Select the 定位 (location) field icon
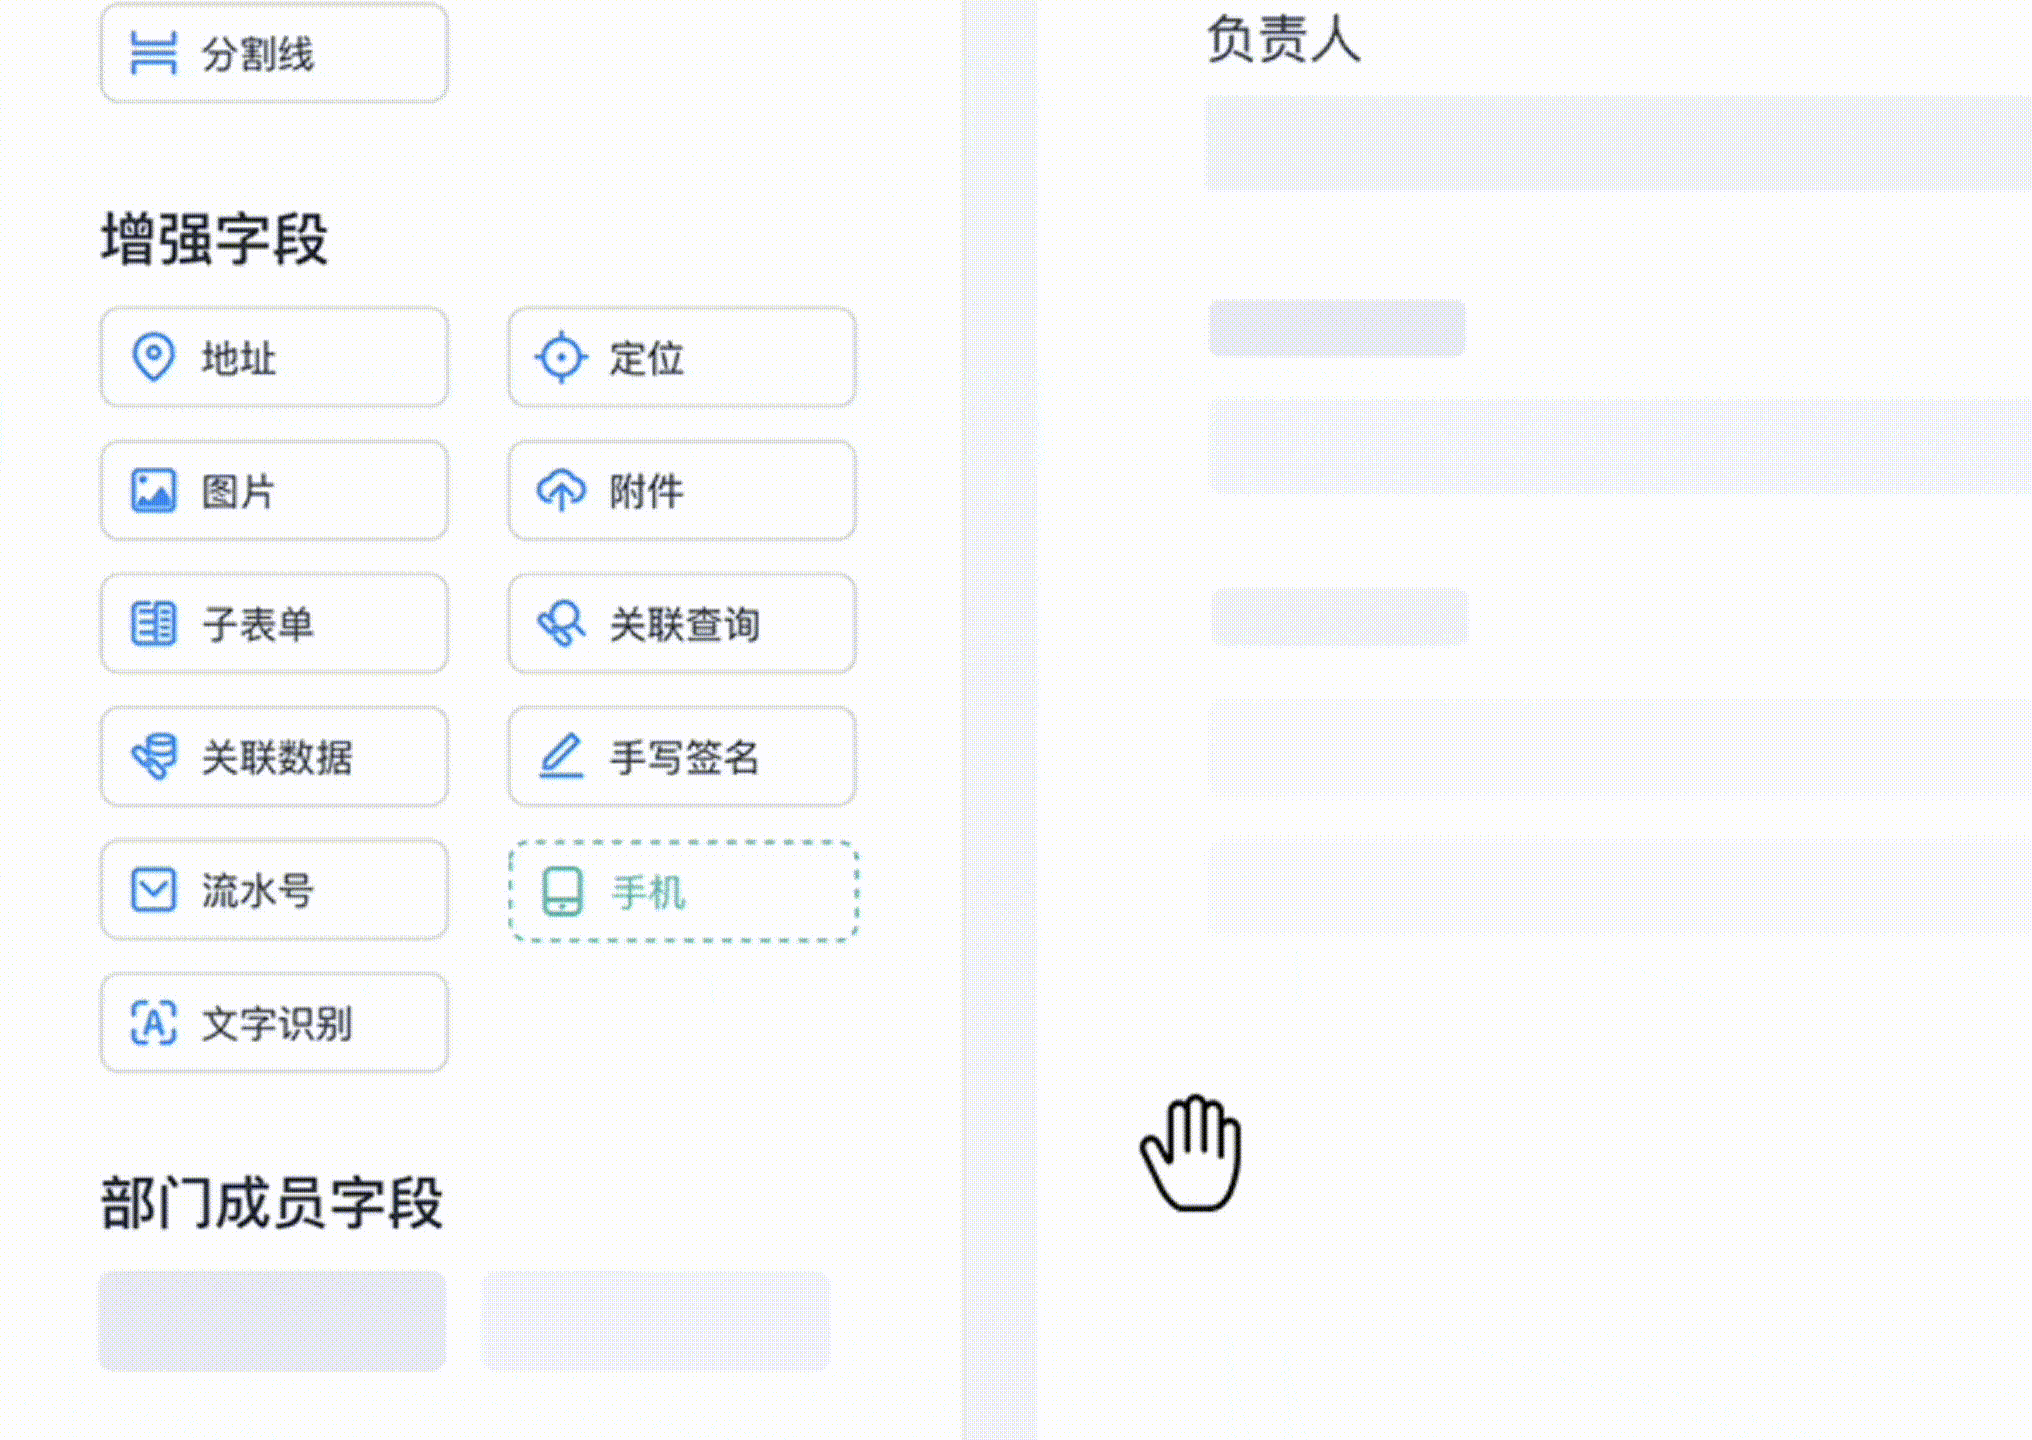 [560, 357]
